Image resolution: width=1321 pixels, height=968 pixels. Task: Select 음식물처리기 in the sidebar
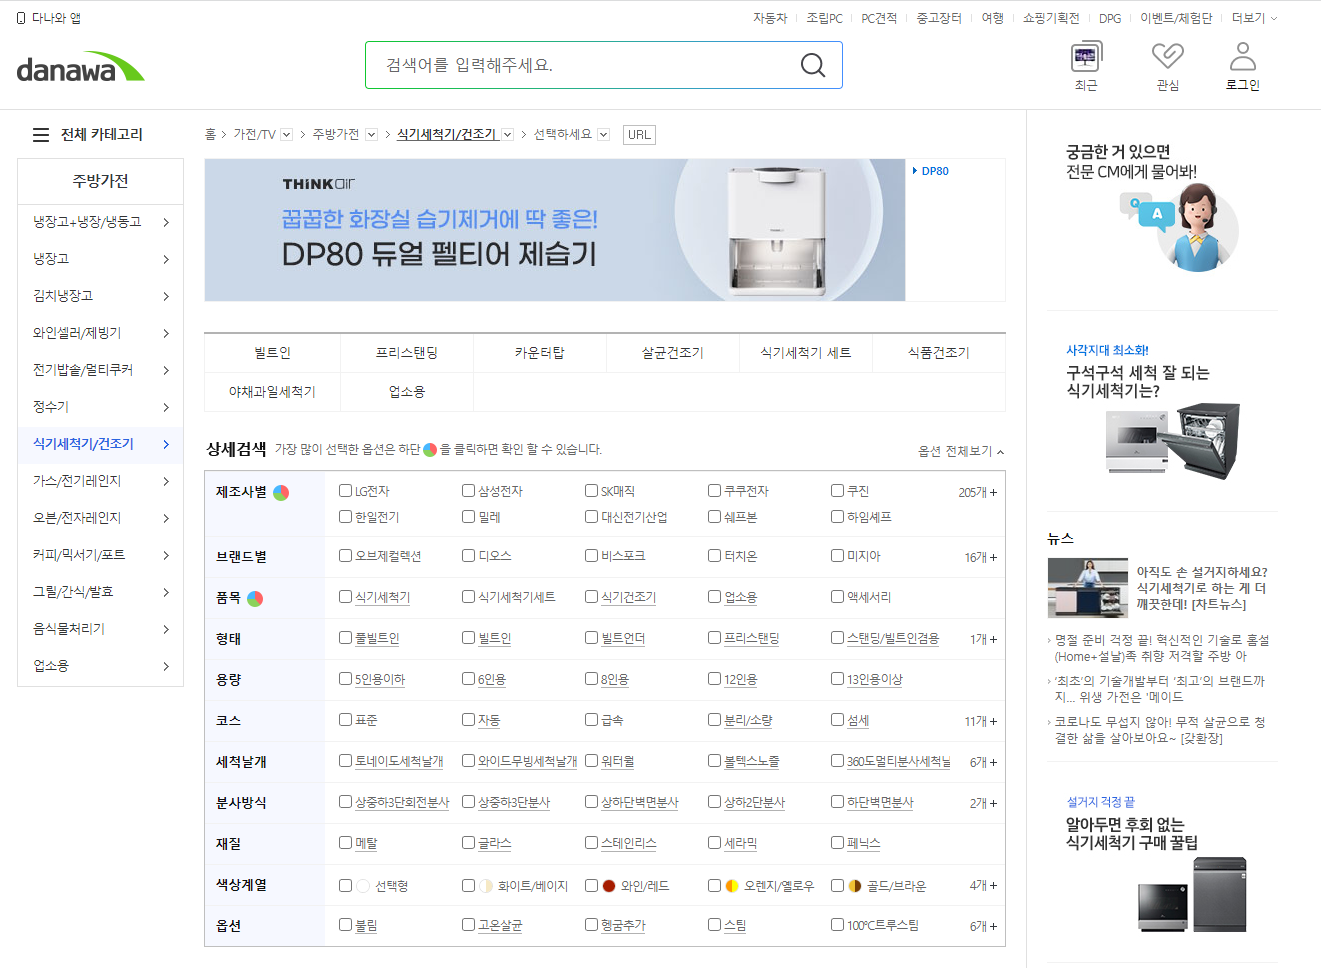tap(100, 629)
